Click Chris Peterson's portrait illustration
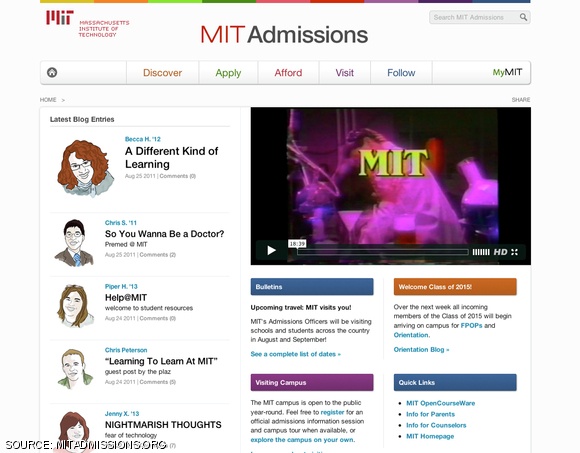This screenshot has height=453, width=580. coord(75,369)
